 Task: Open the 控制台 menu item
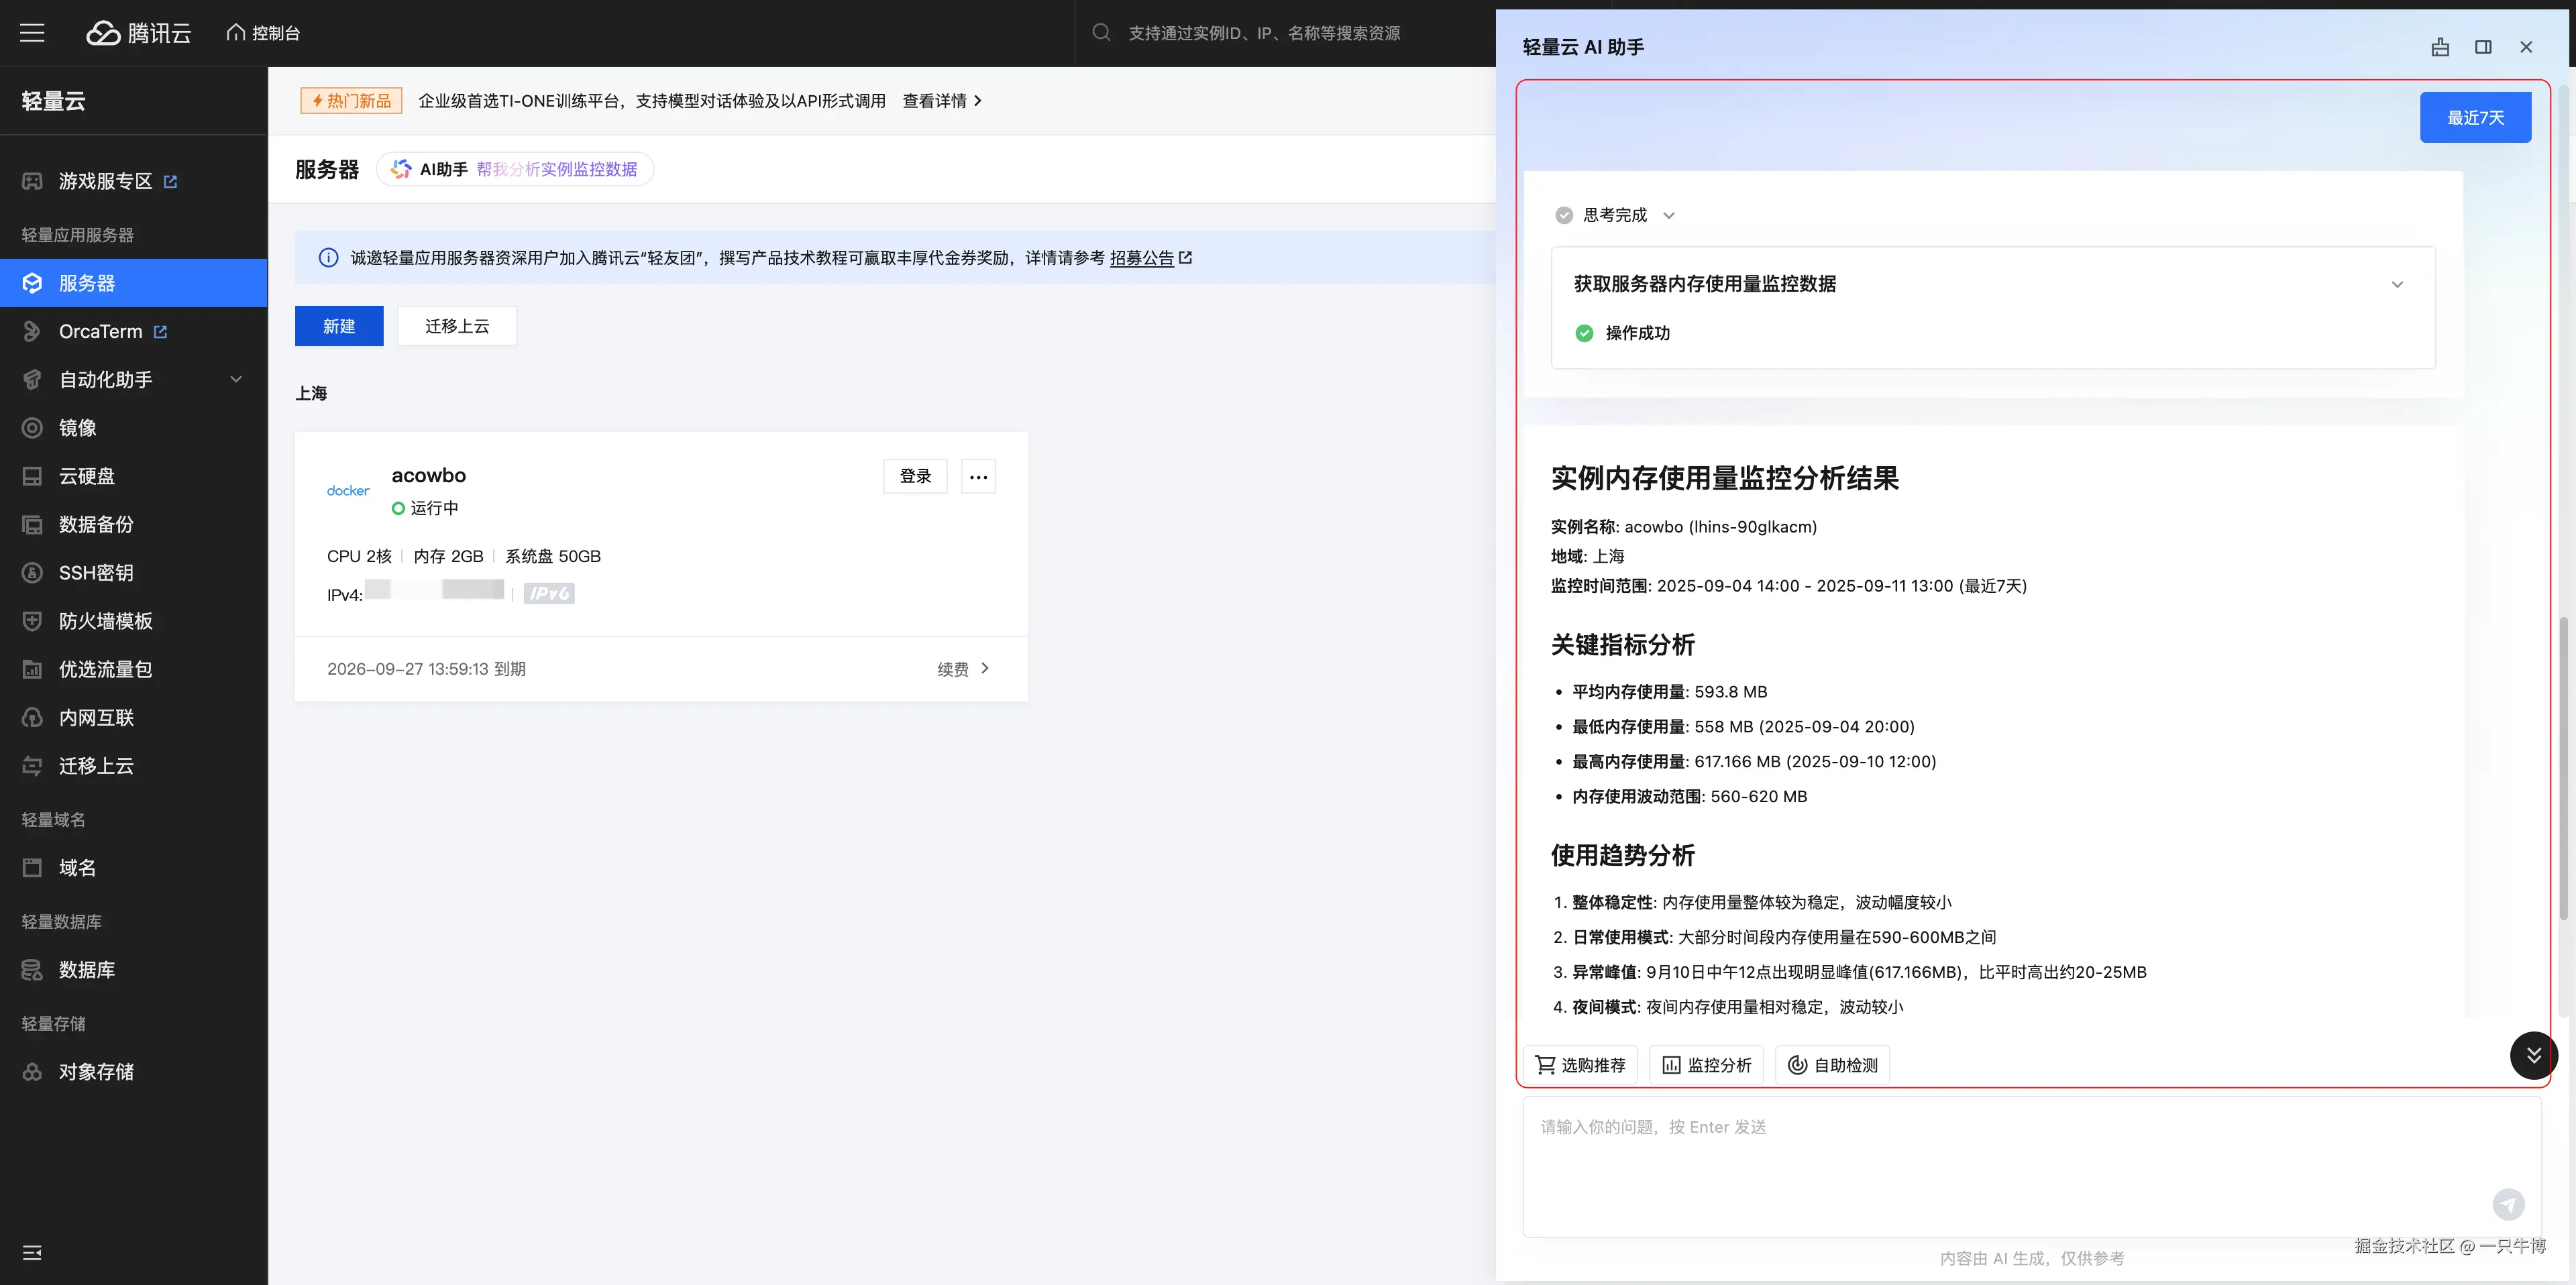tap(262, 32)
